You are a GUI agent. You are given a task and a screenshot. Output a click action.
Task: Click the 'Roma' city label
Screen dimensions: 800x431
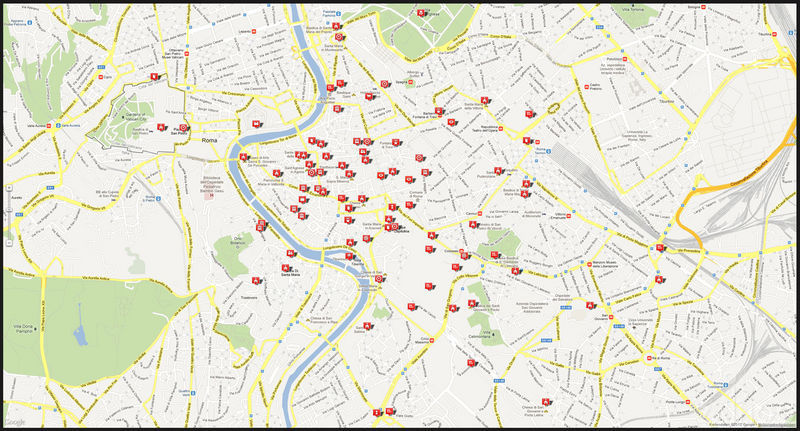[209, 140]
